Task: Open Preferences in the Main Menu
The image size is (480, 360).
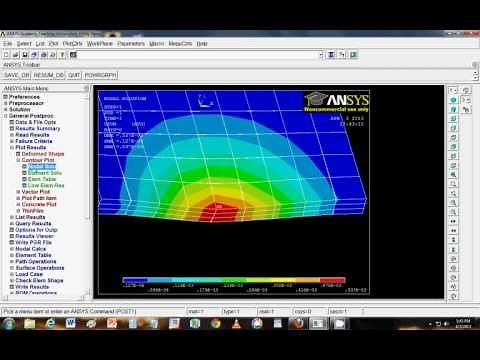Action: coord(24,97)
